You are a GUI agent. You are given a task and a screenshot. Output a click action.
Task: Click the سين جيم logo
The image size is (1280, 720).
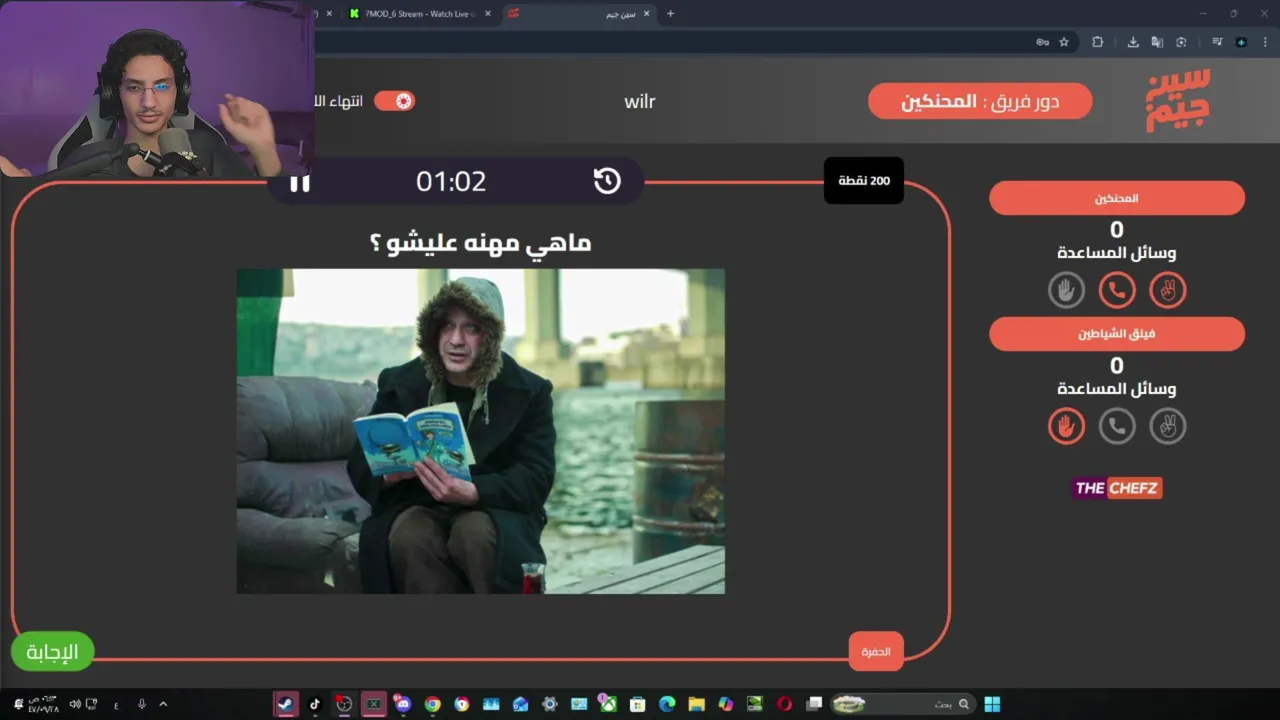coord(1177,100)
